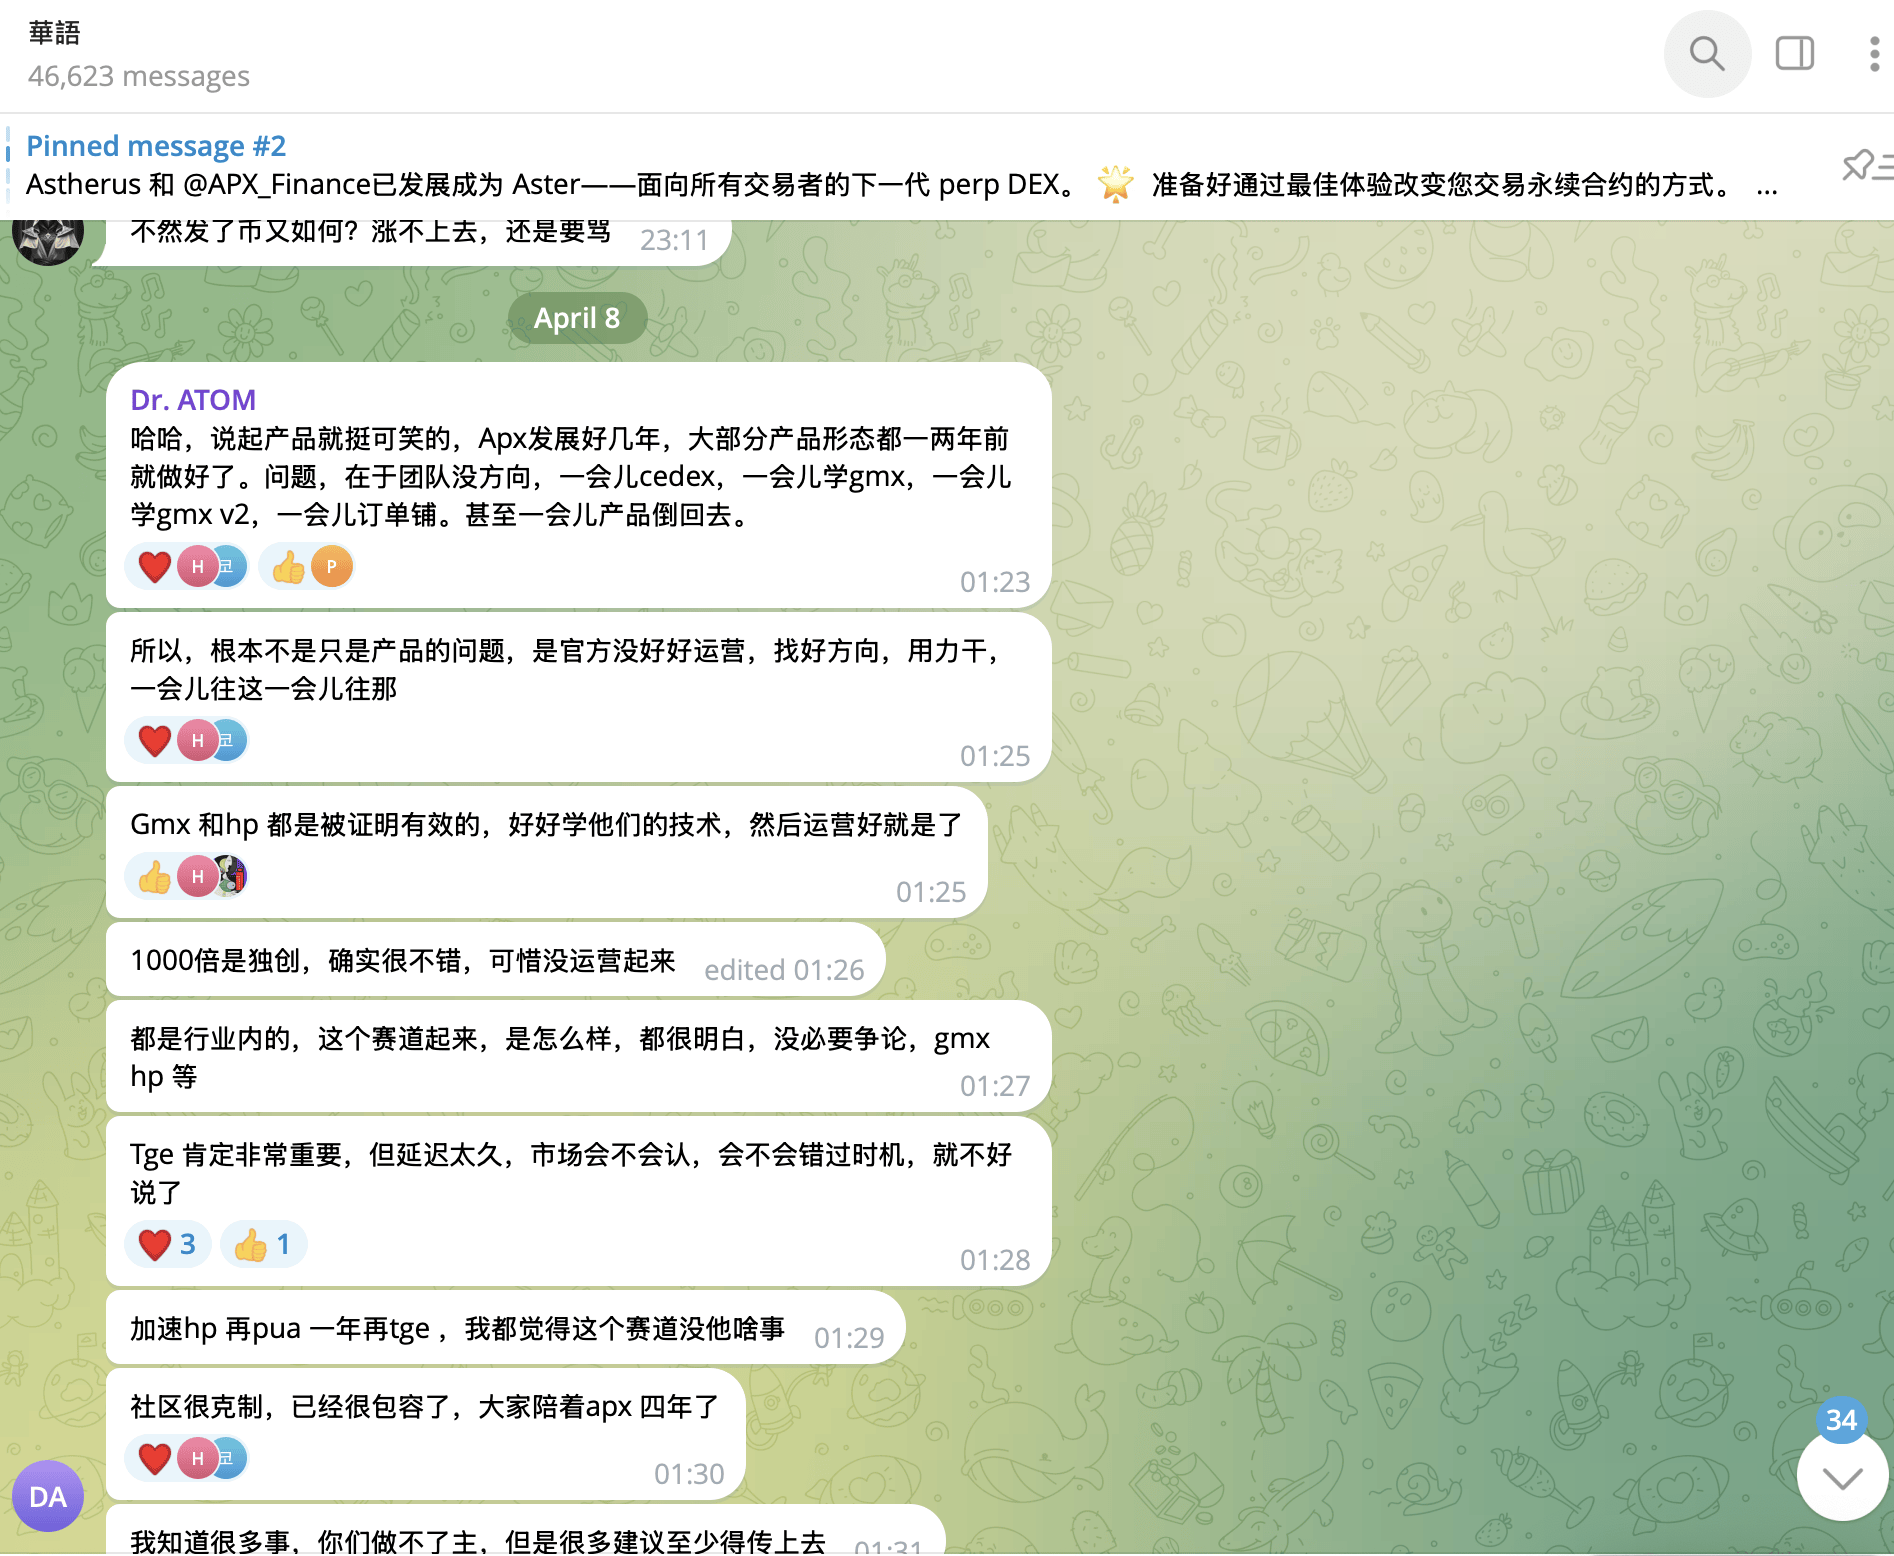
Task: Toggle thumbs-up reaction on 01:23 message
Action: tap(289, 567)
